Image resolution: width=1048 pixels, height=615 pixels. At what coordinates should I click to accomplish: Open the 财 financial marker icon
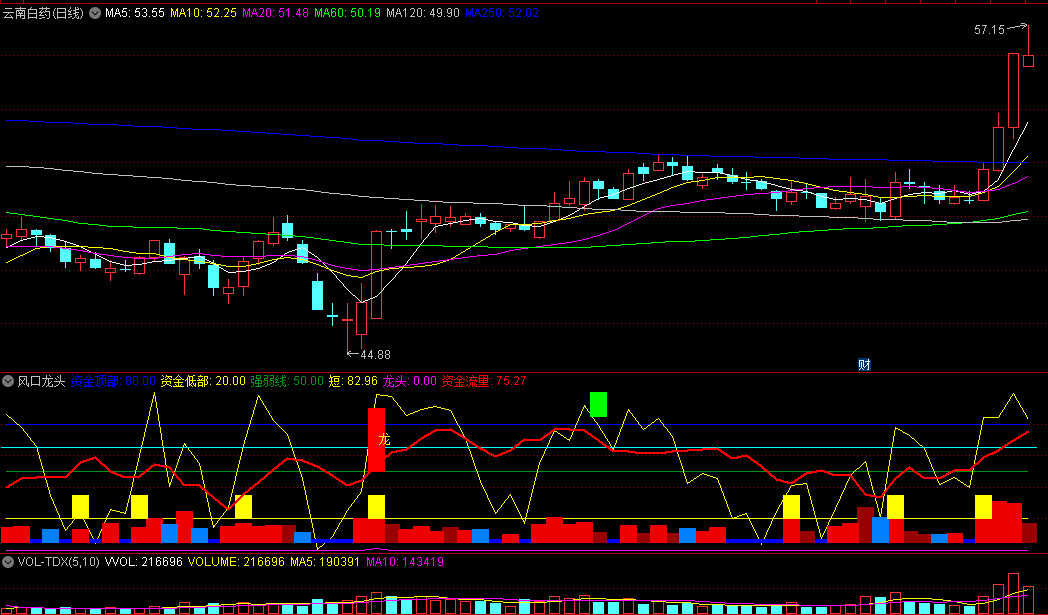pos(864,364)
